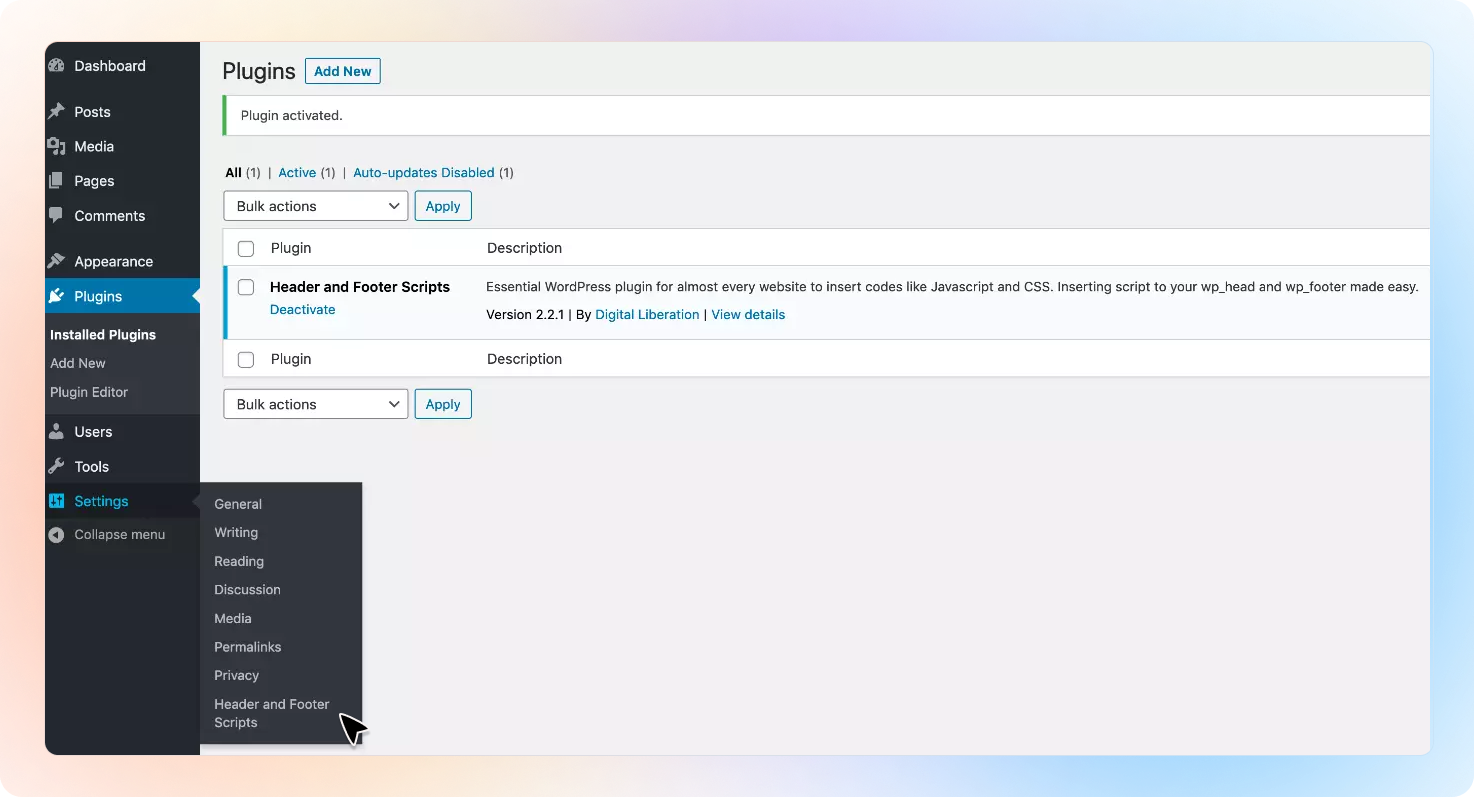Click the Plugins plug icon

pyautogui.click(x=56, y=296)
